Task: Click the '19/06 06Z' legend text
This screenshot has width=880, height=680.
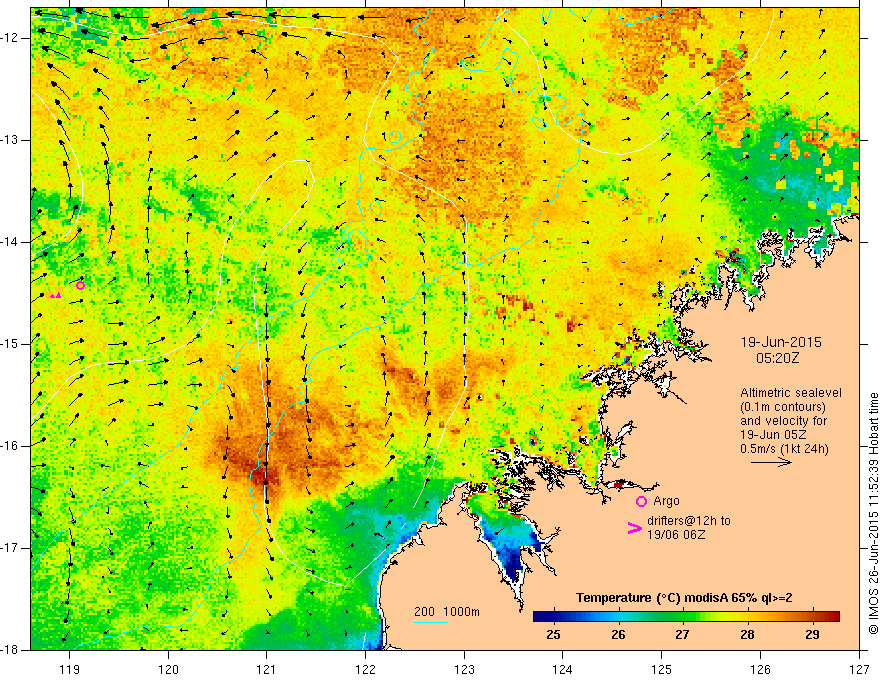Action: [676, 535]
